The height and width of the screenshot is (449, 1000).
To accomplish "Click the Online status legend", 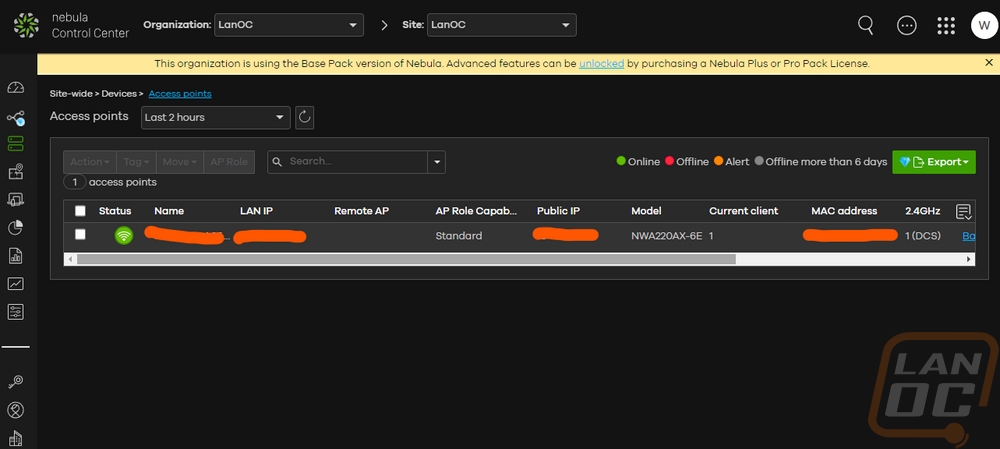I will (638, 162).
